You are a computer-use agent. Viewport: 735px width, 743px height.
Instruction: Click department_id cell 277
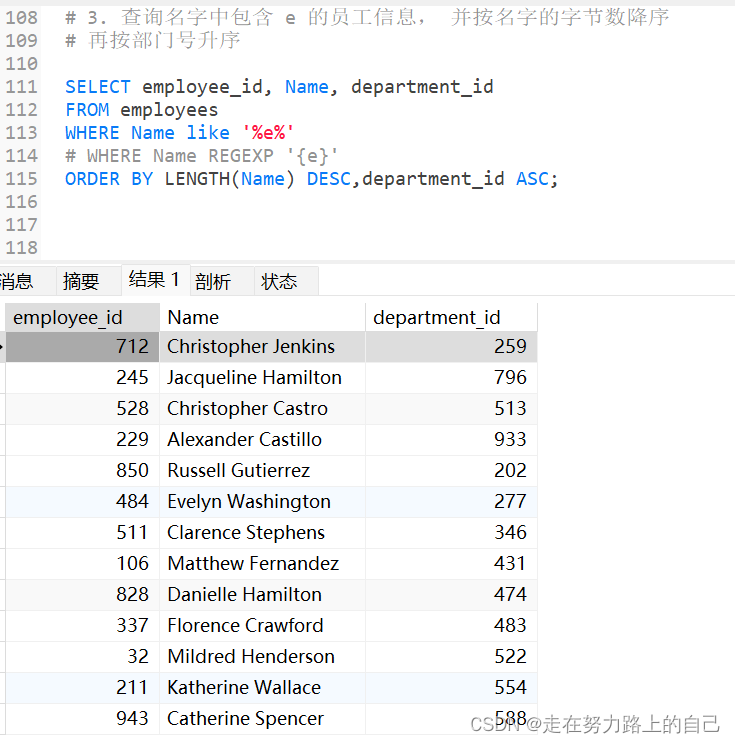click(x=451, y=502)
